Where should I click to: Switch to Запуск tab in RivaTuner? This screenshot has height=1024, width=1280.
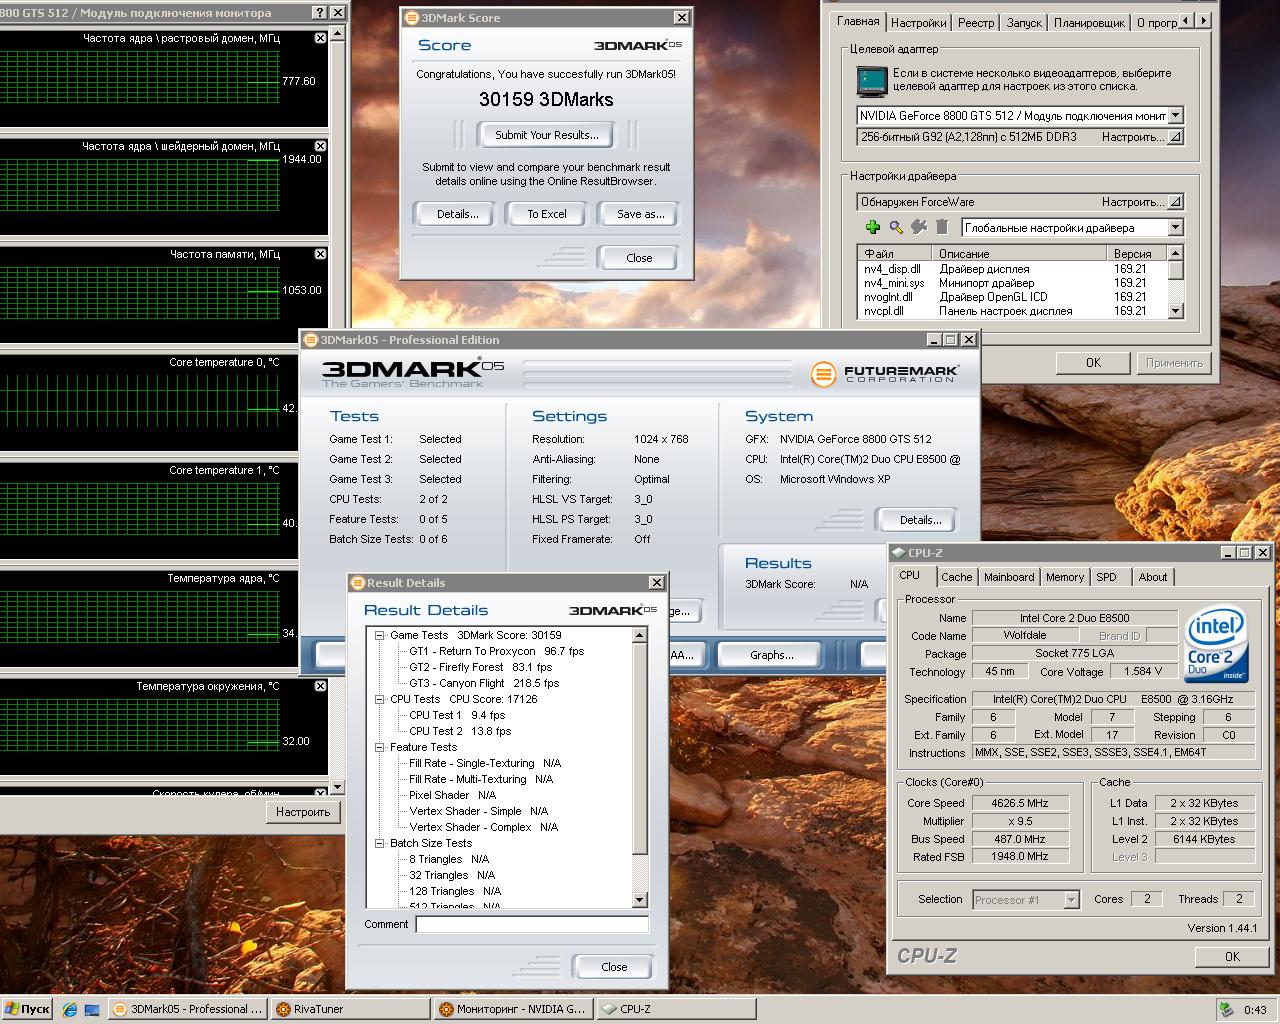click(1024, 23)
